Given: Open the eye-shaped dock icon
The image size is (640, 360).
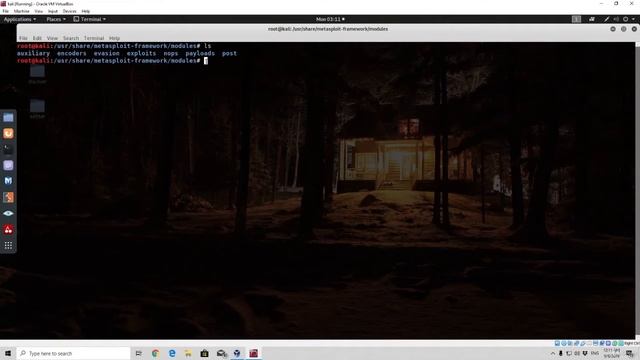Looking at the screenshot, I should tap(8, 213).
